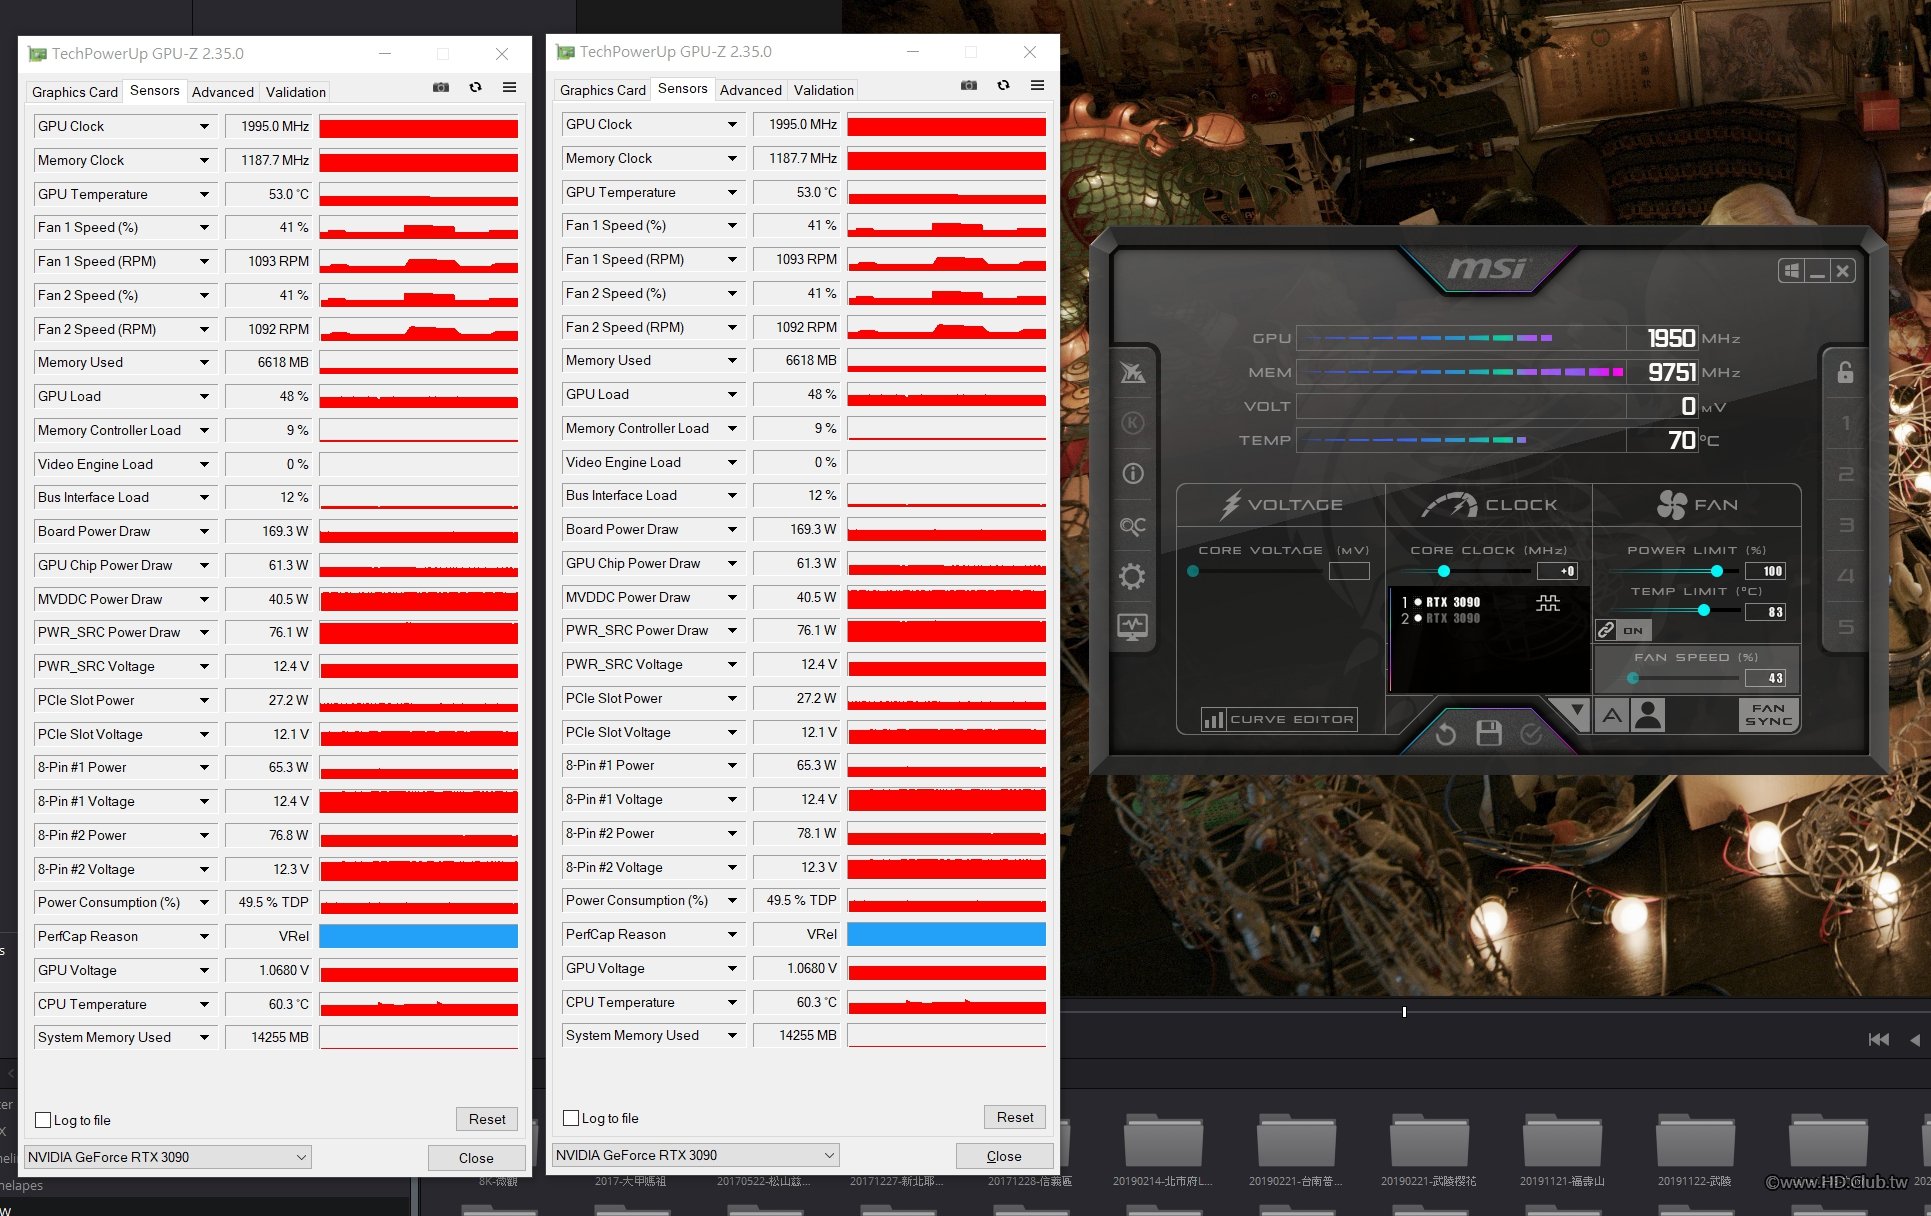
Task: Click Reset button in right GPU-Z window
Action: click(x=1015, y=1117)
